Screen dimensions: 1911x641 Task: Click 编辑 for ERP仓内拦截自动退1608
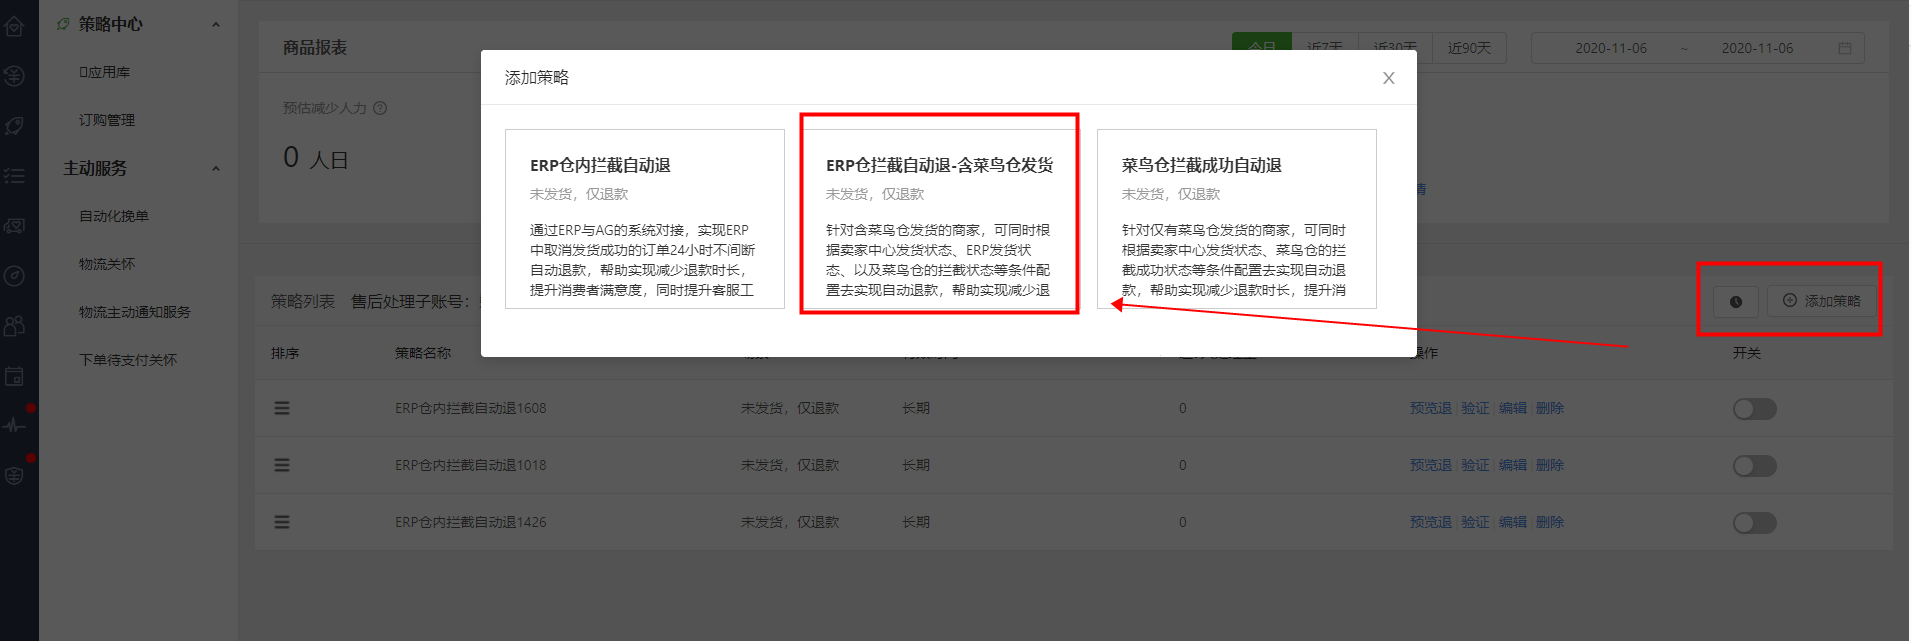[1513, 408]
